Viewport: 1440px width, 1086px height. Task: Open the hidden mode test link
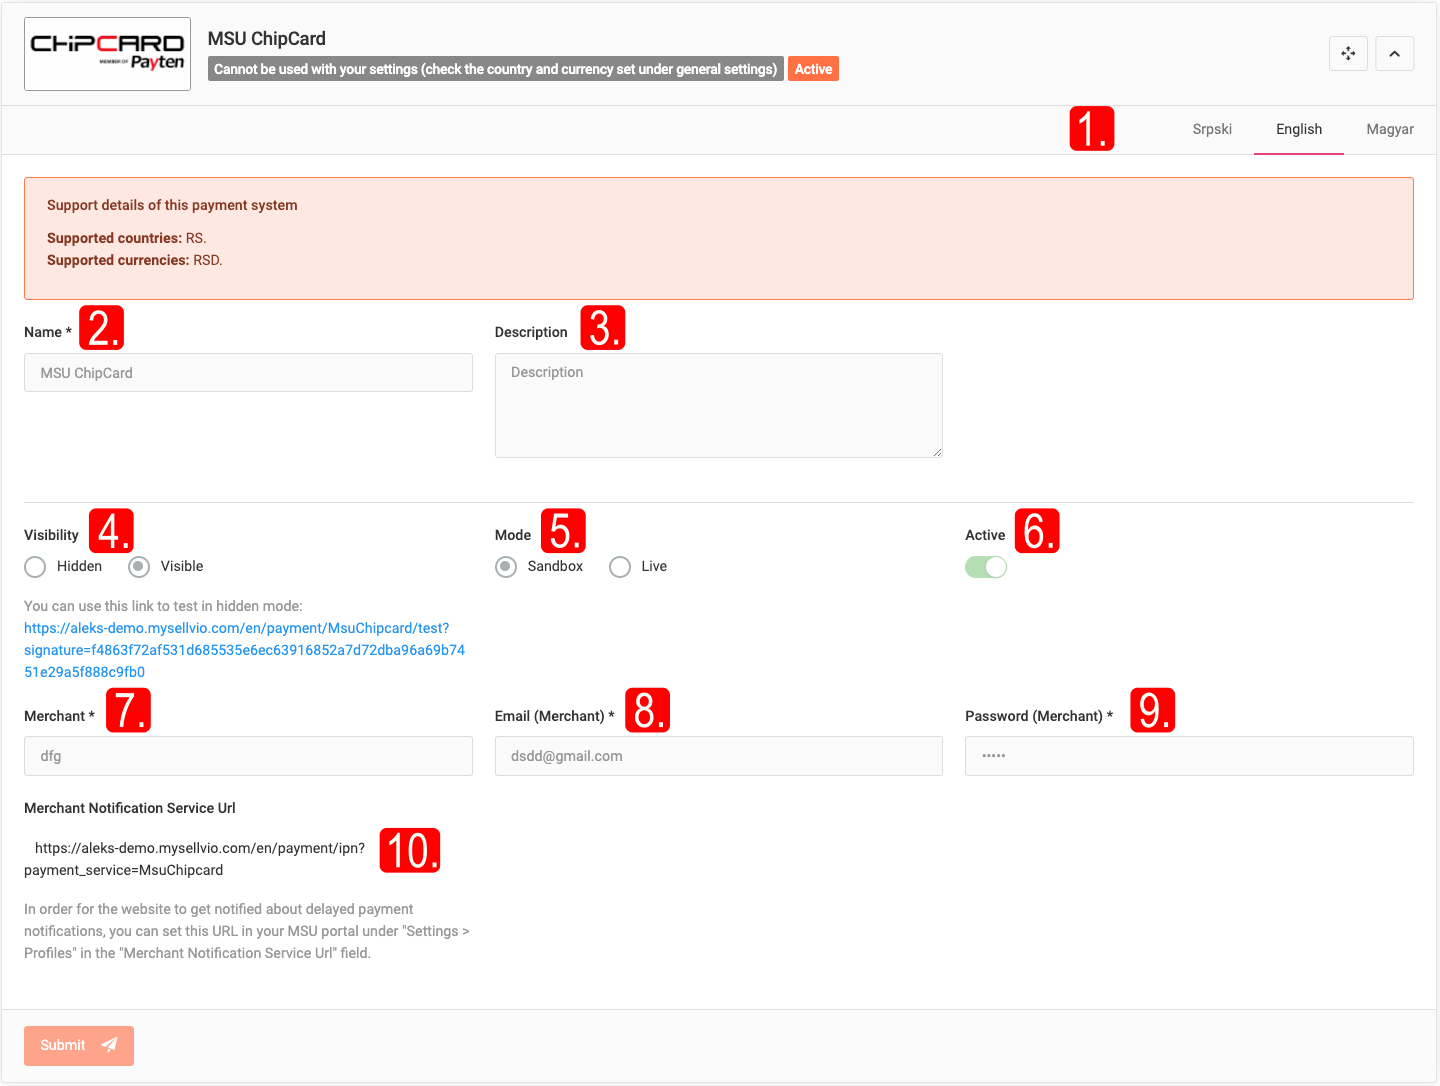coord(244,650)
